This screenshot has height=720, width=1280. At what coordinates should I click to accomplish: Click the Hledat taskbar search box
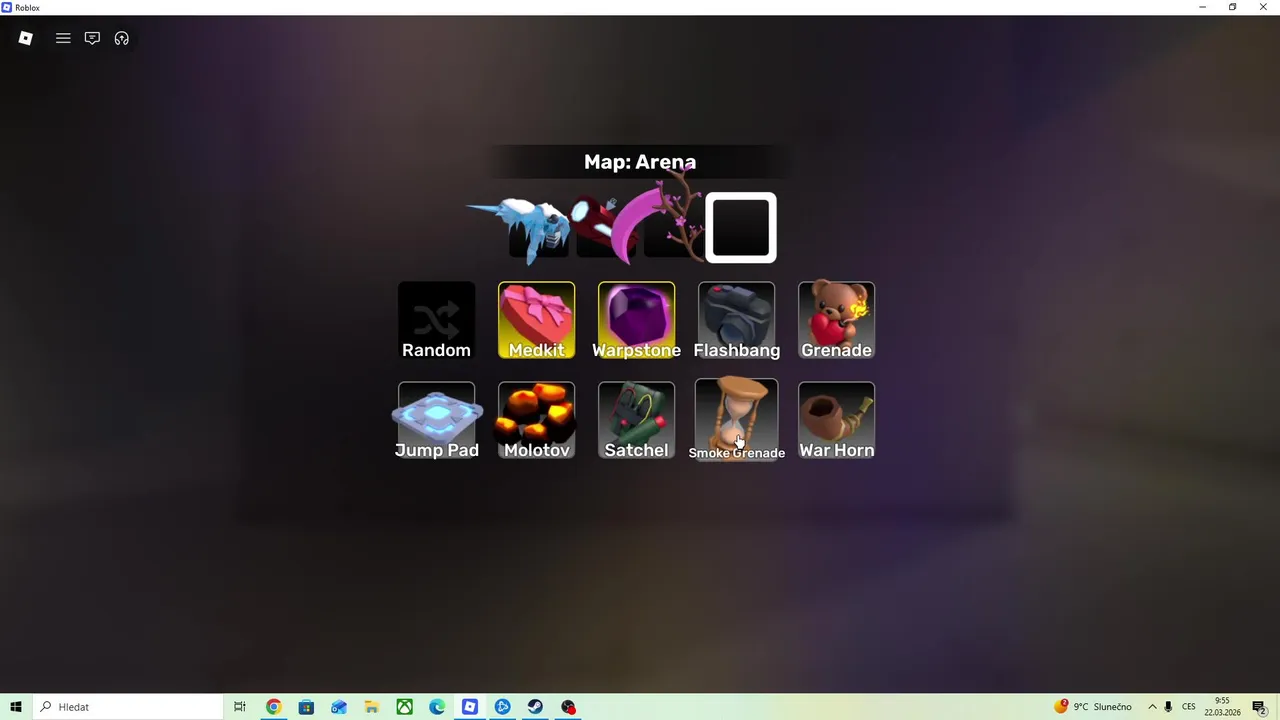(x=127, y=707)
